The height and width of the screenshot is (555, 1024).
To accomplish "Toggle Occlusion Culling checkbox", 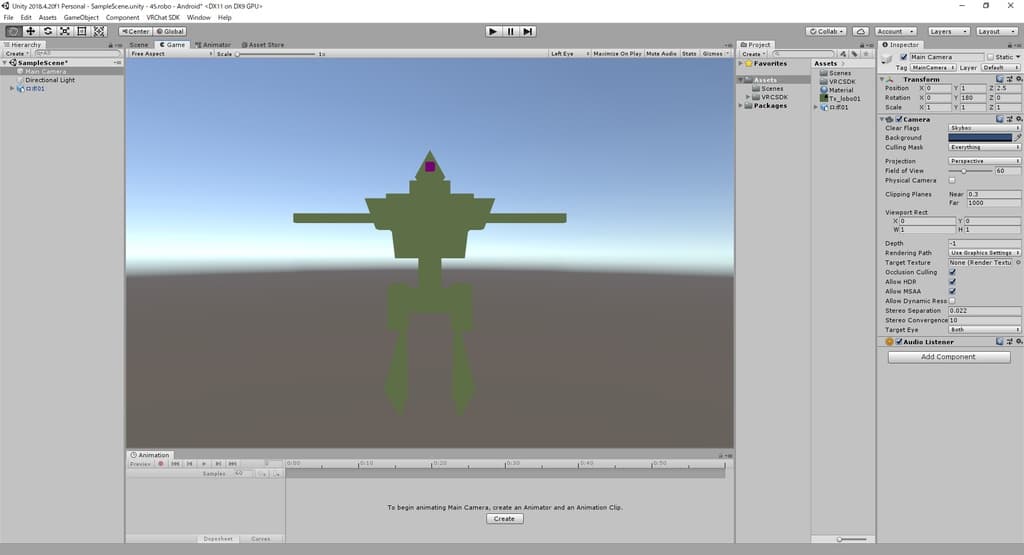I will (952, 272).
